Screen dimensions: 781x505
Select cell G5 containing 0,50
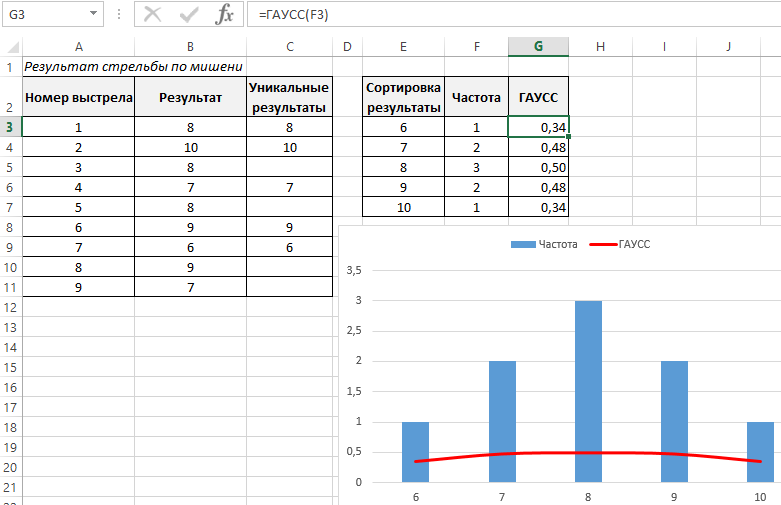click(538, 167)
